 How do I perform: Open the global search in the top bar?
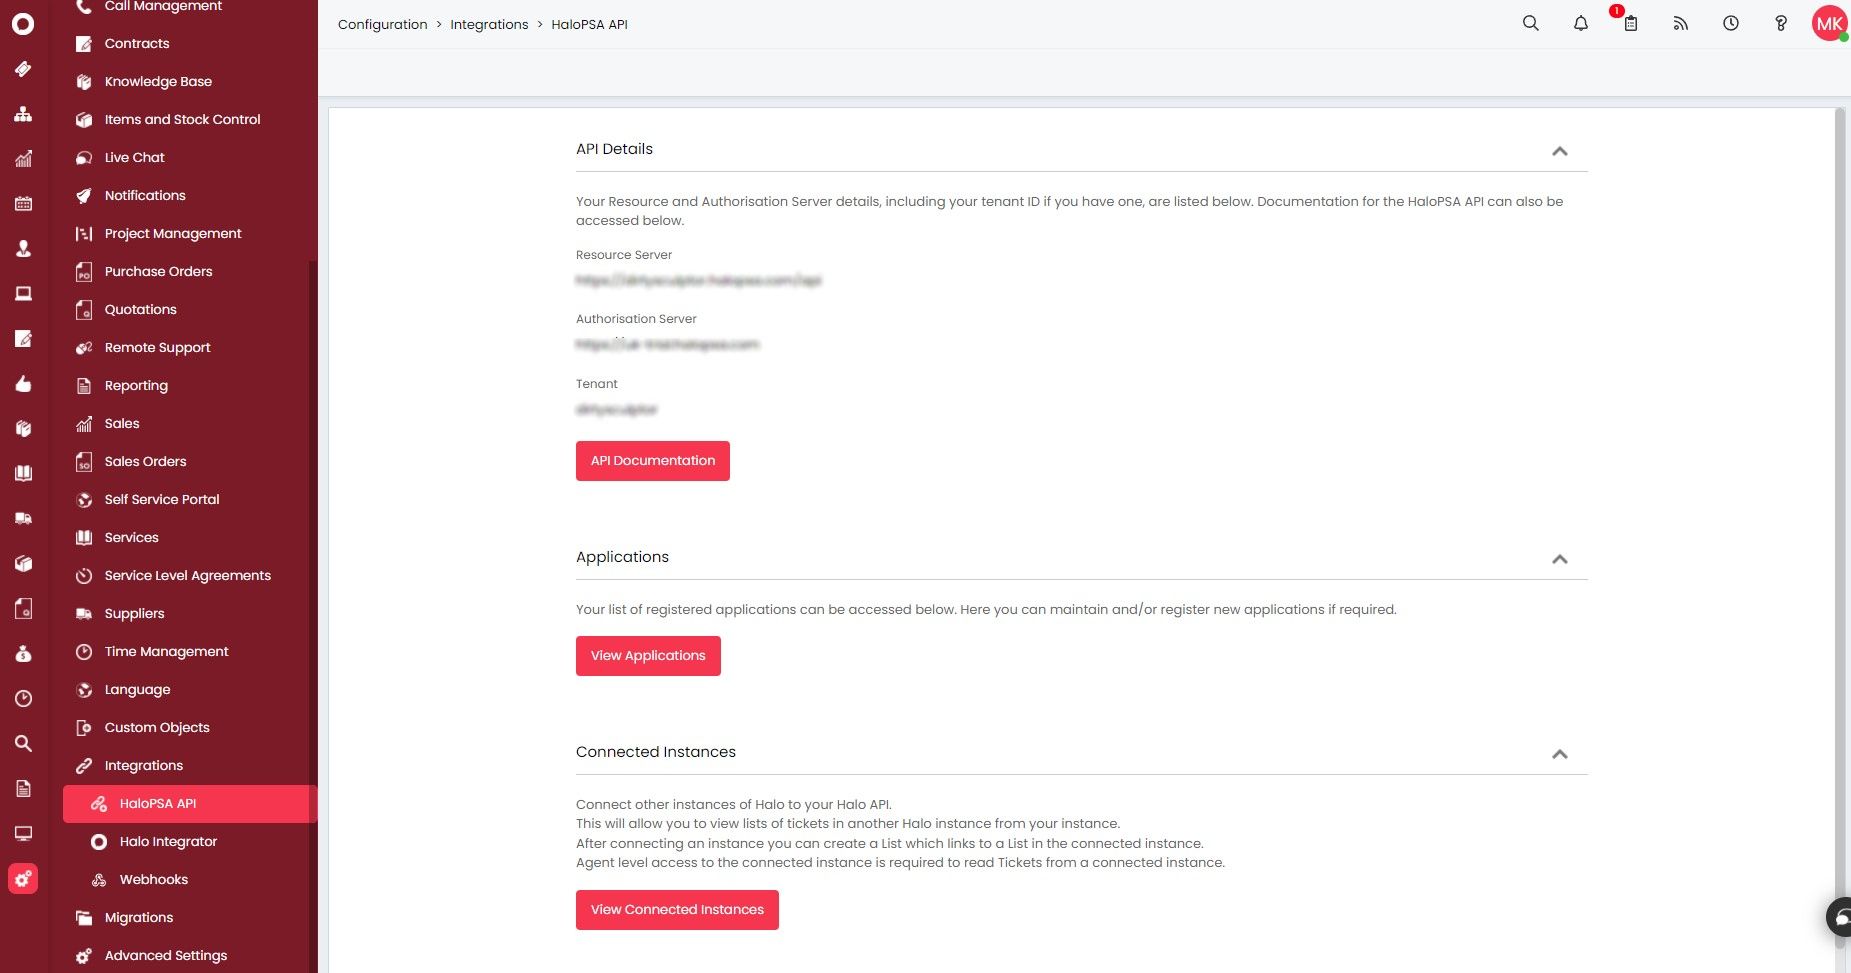(x=1529, y=23)
